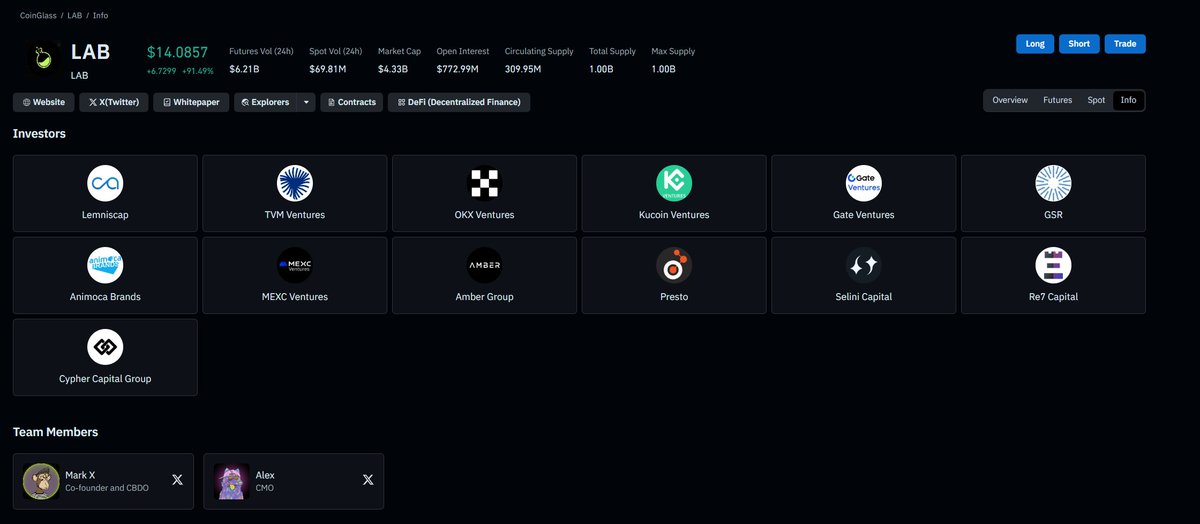1200x524 pixels.
Task: Click the +91.49% price change text
Action: coord(197,71)
